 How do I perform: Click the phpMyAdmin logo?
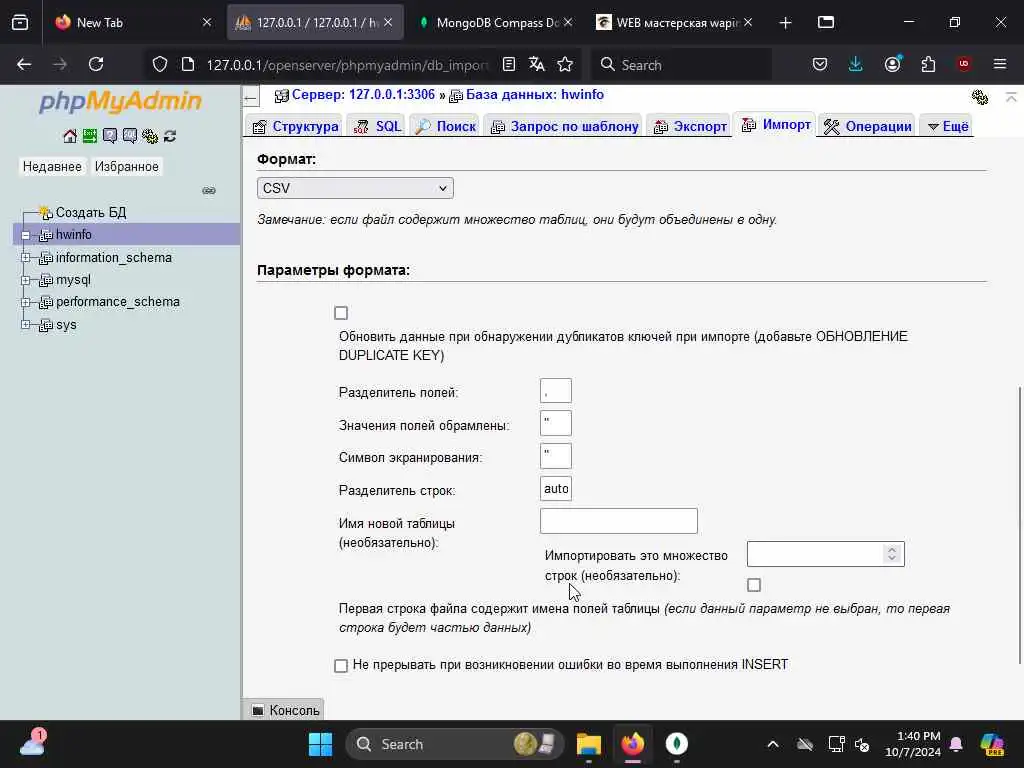click(x=120, y=101)
